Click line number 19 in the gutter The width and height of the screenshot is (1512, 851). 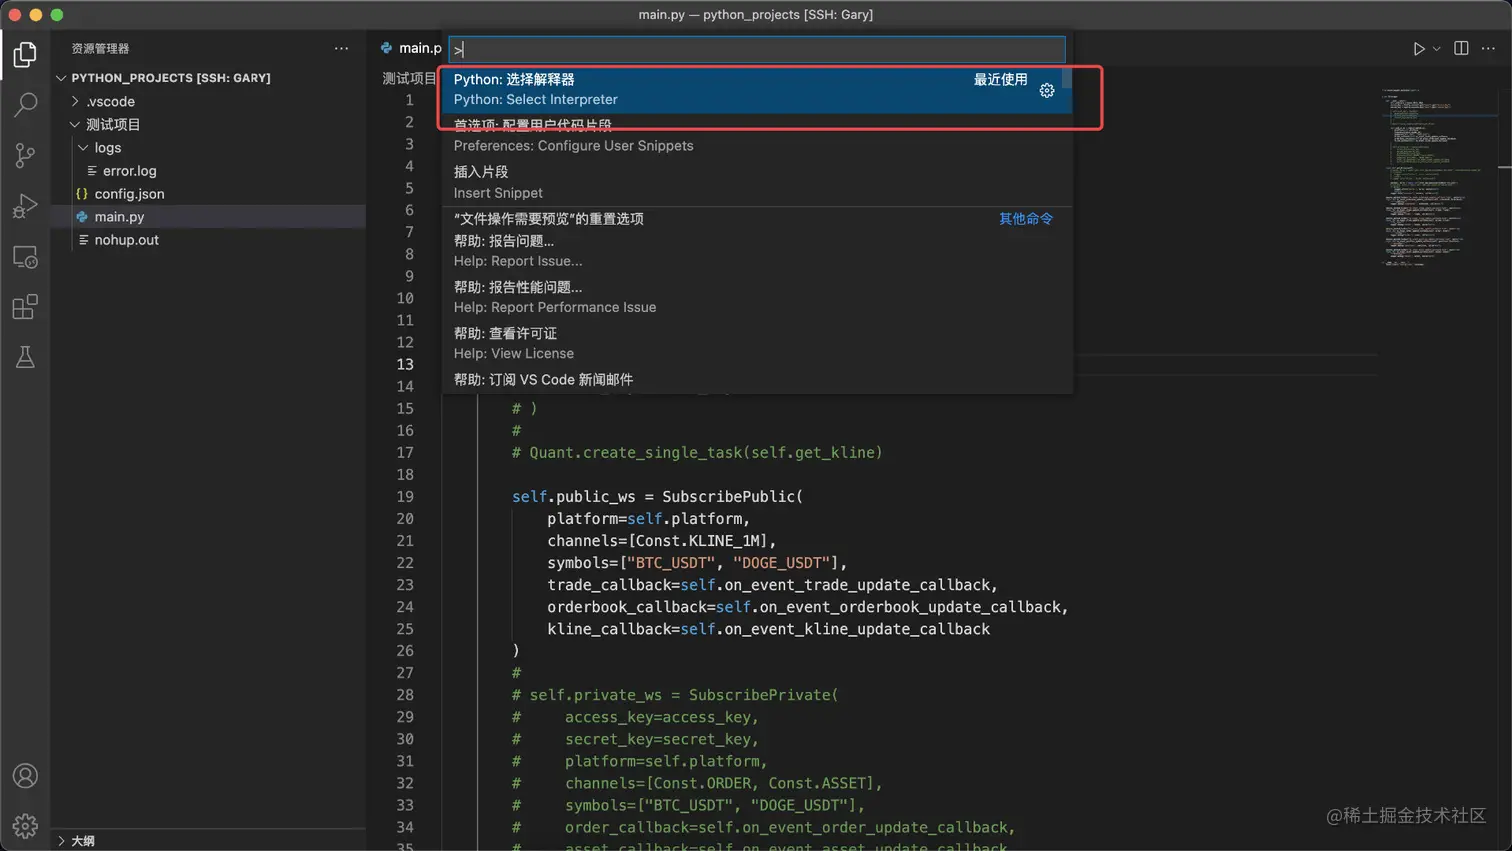pos(405,497)
